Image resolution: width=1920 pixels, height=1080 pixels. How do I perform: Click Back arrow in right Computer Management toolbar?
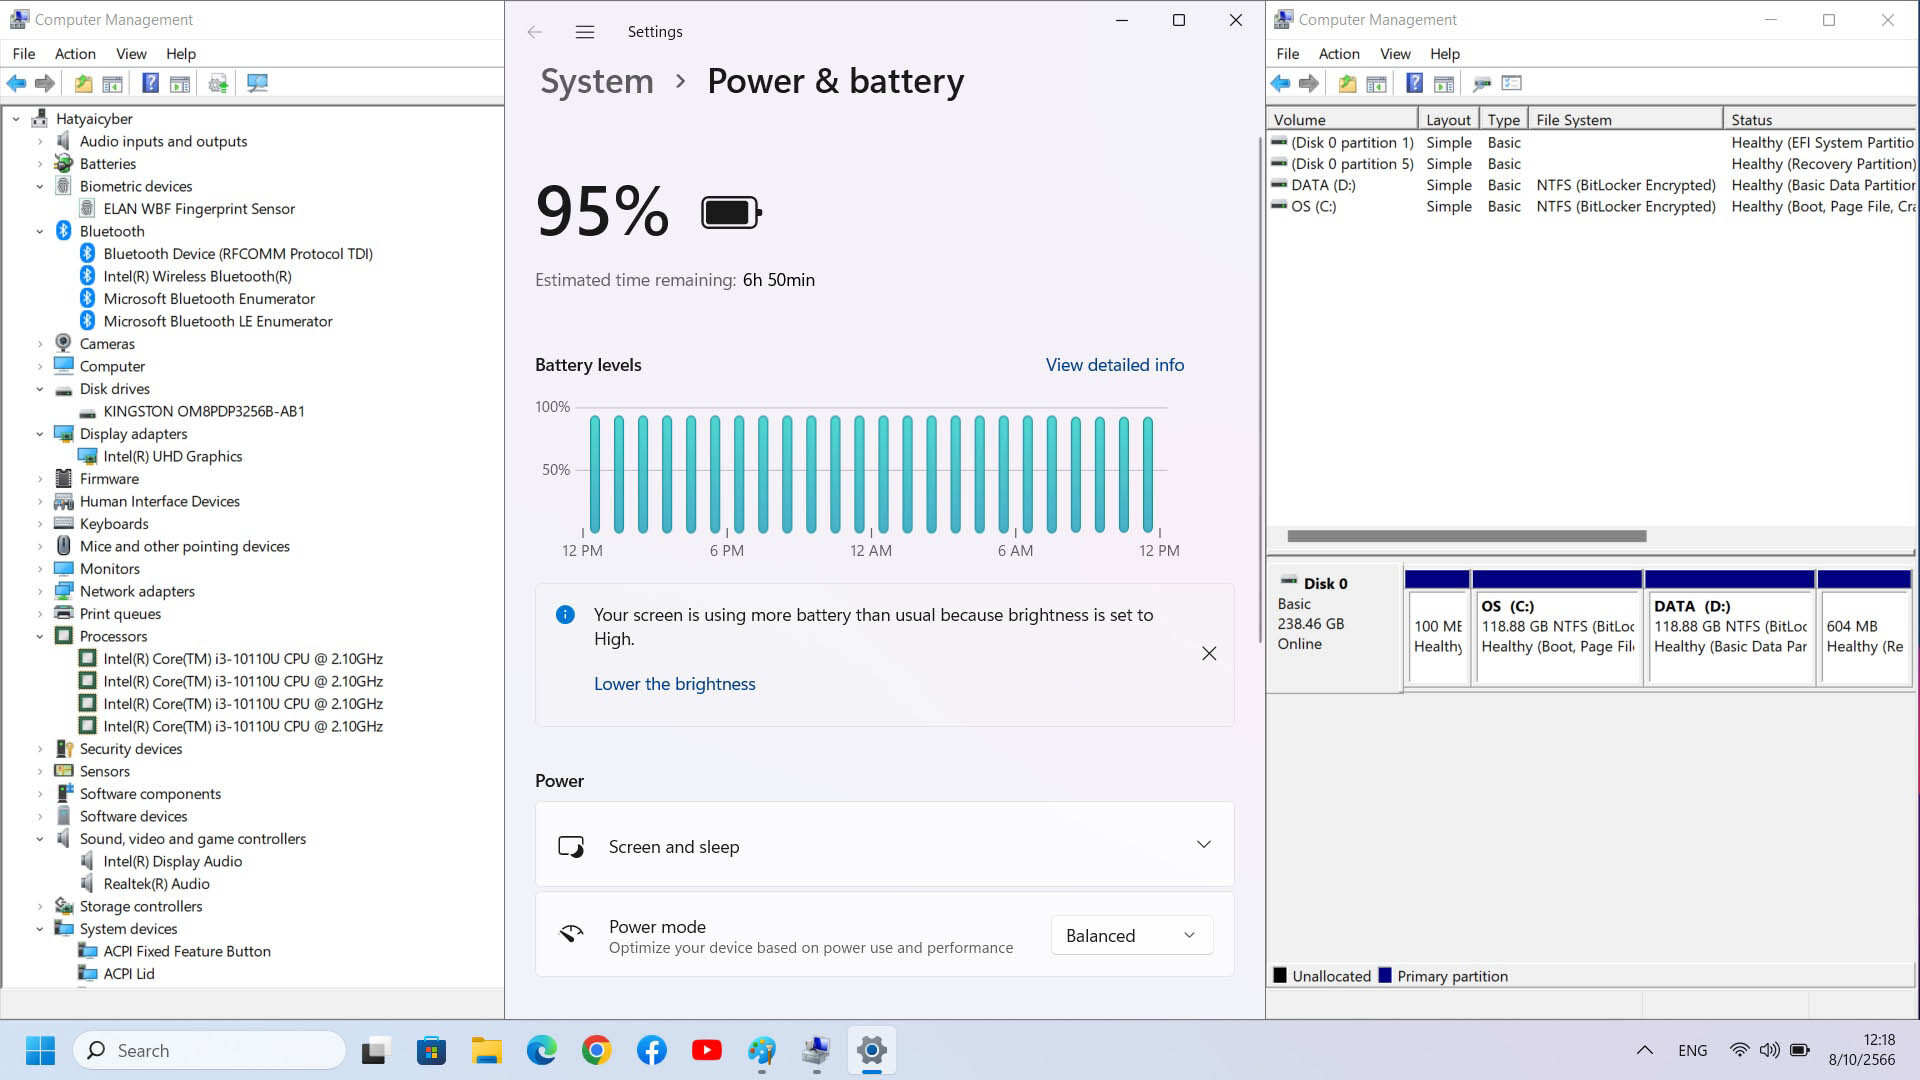1280,84
